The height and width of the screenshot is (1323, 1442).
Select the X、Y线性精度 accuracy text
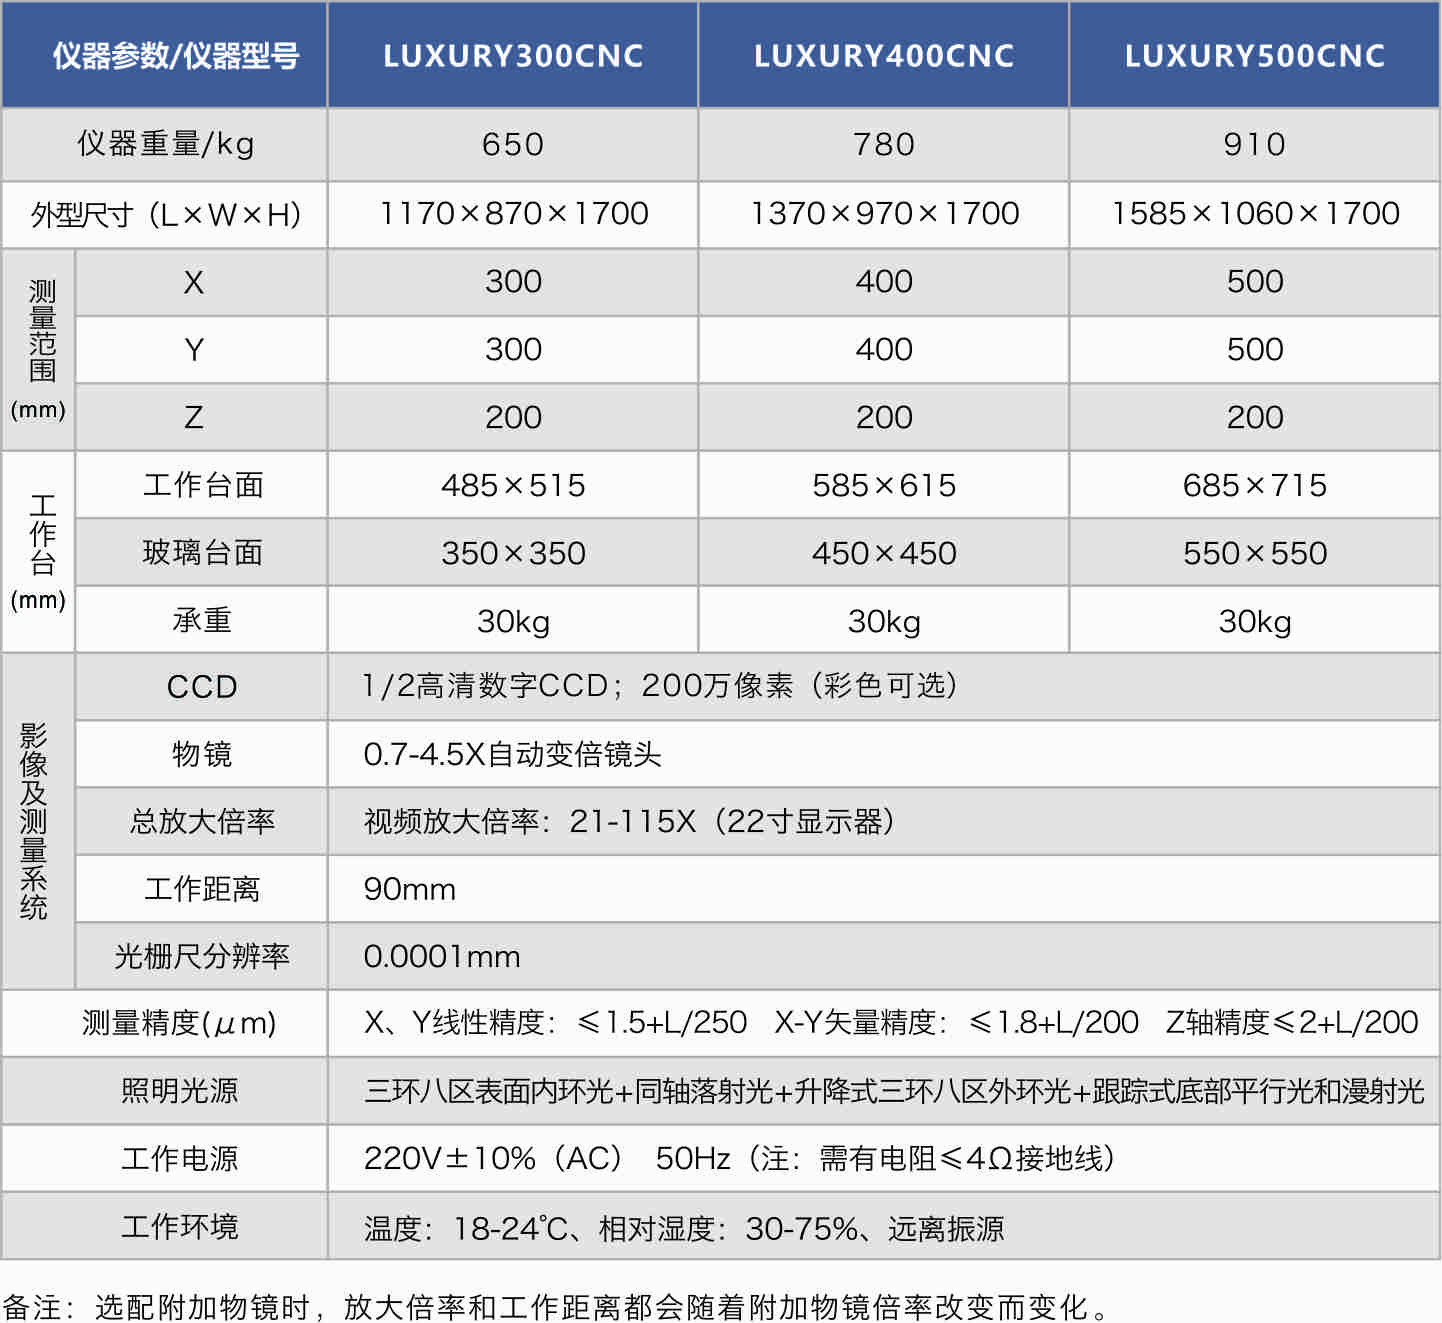[x=555, y=1023]
